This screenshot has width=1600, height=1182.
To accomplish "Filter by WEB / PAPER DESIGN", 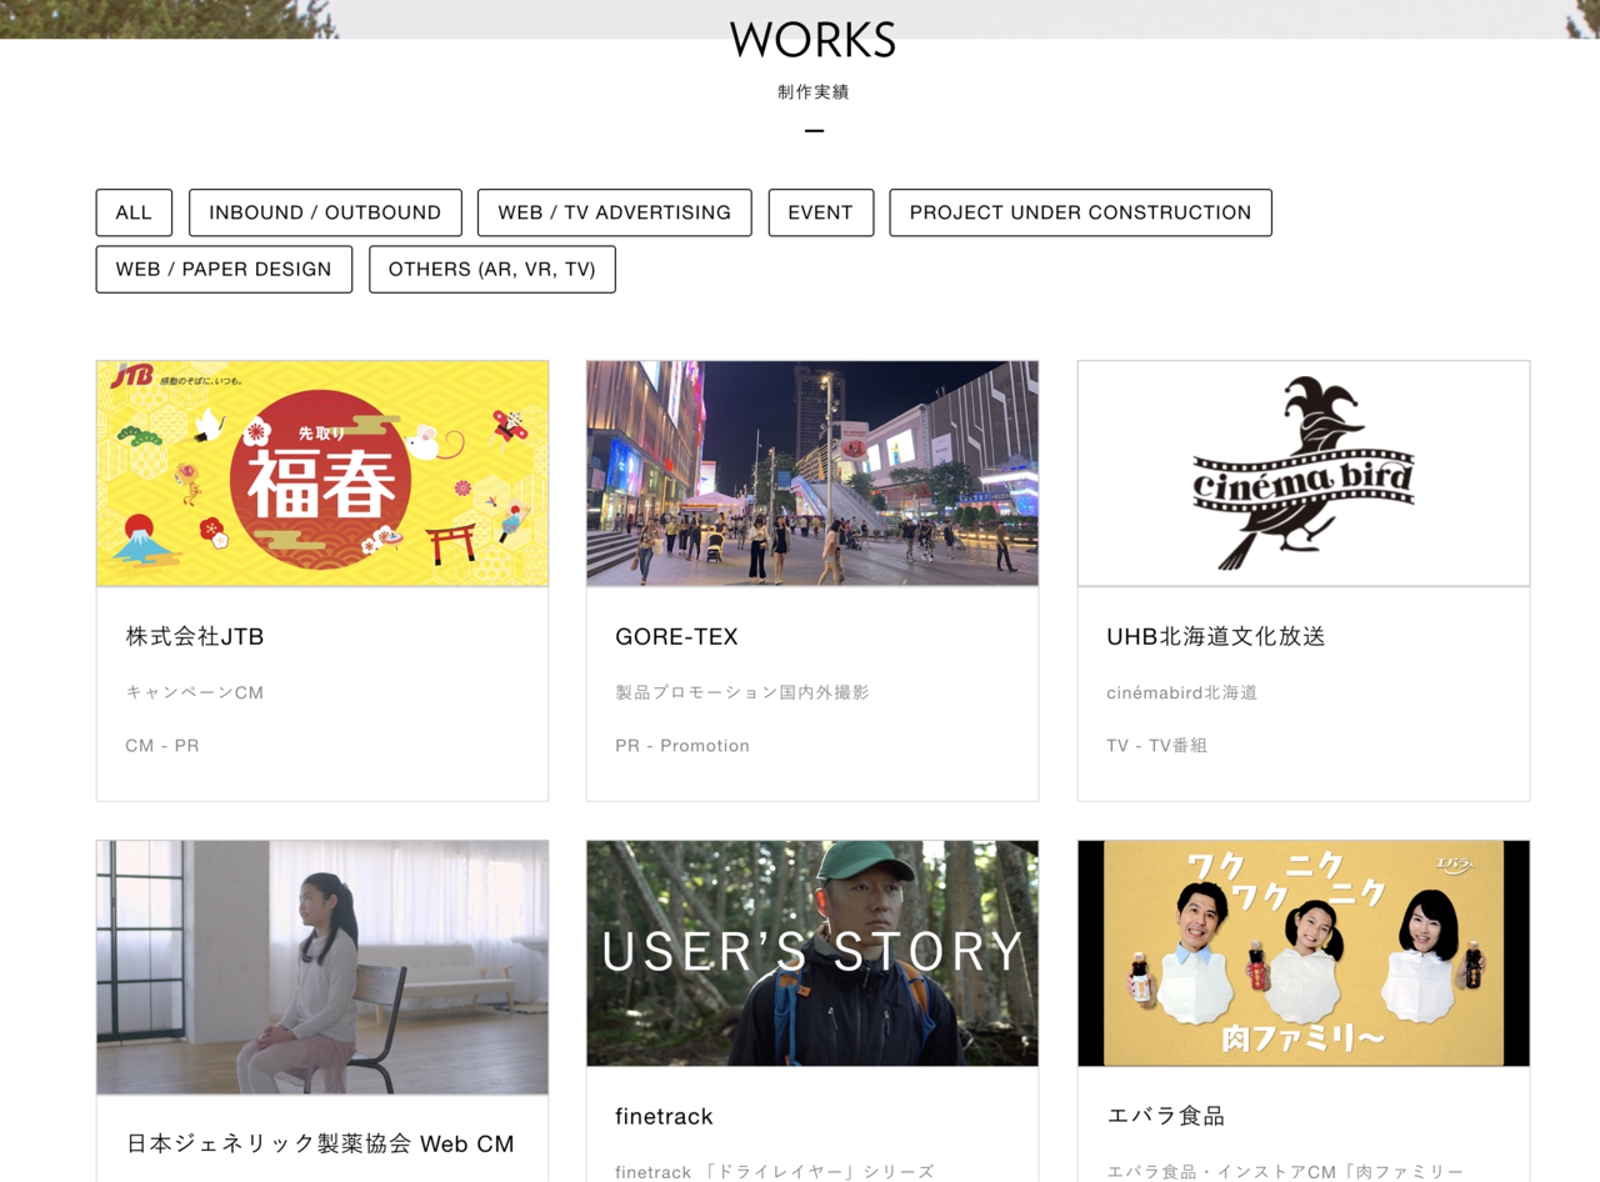I will point(224,269).
